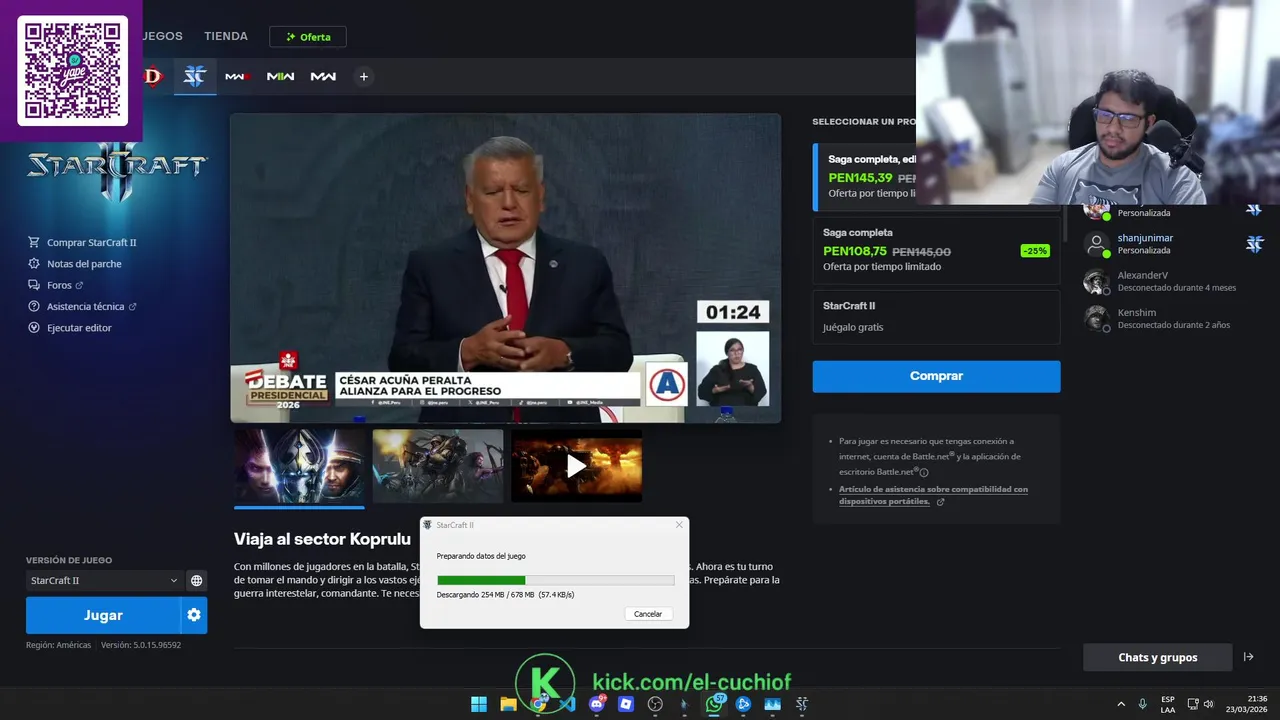Click the volume speaker icon in tray

click(x=1208, y=704)
